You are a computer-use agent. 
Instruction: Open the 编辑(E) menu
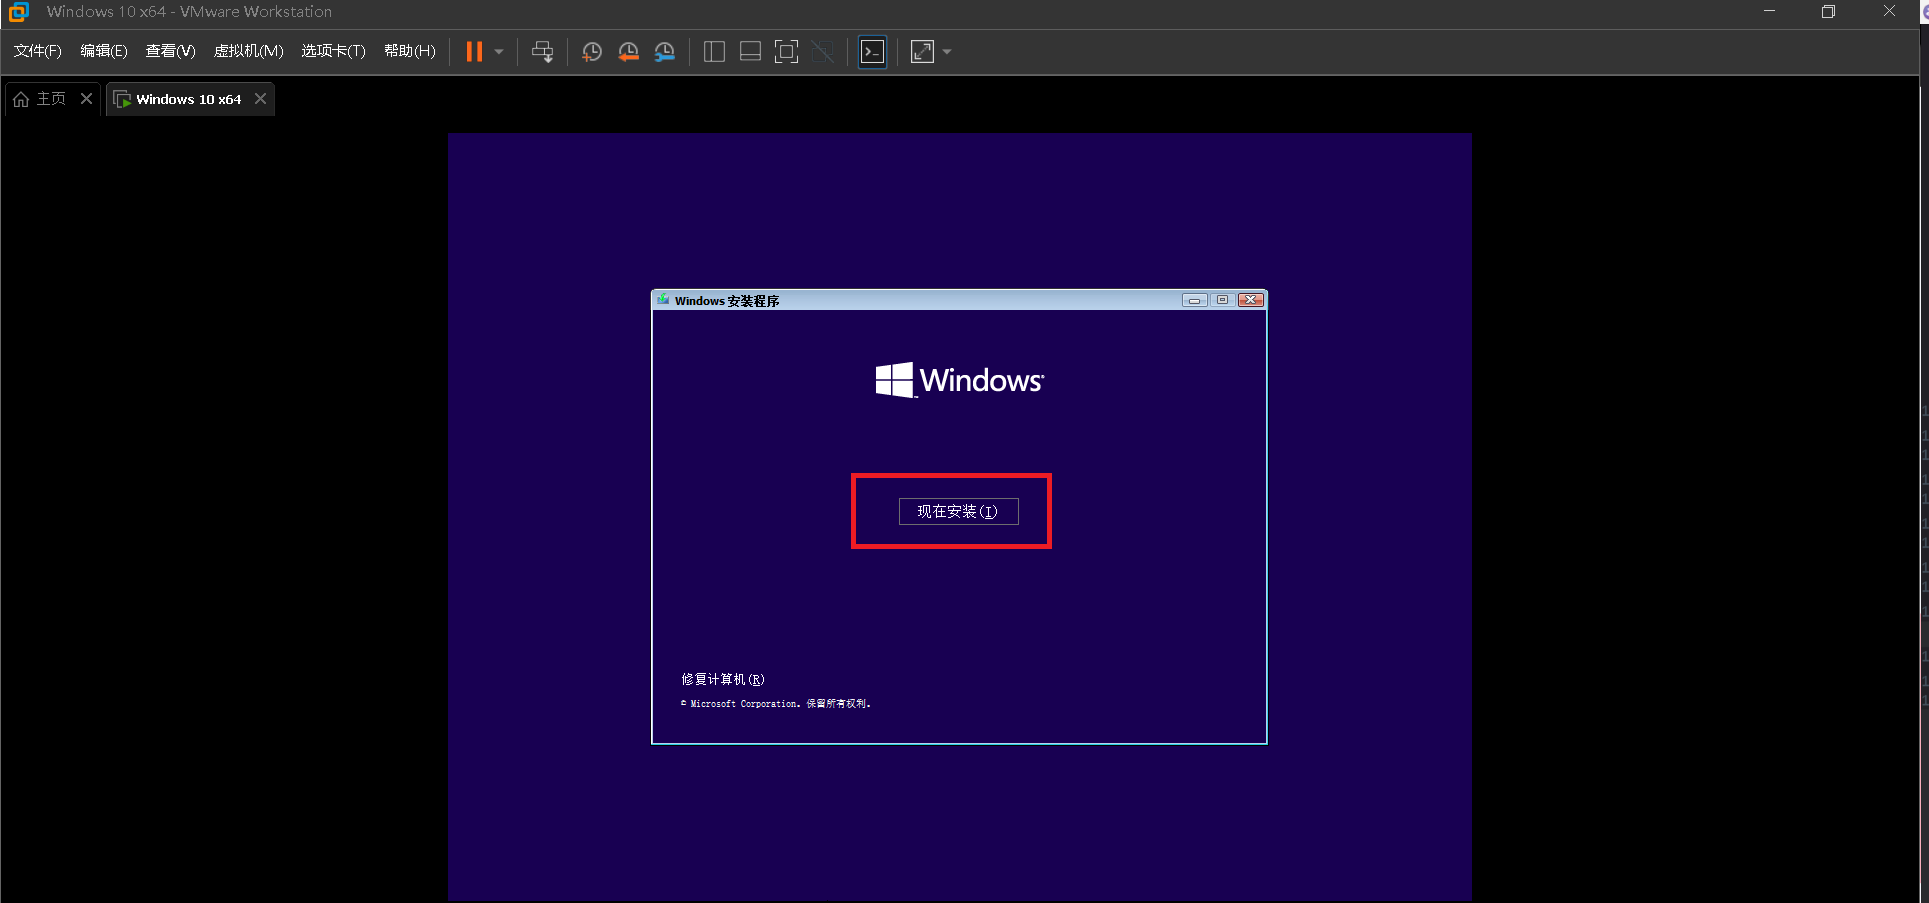coord(104,51)
